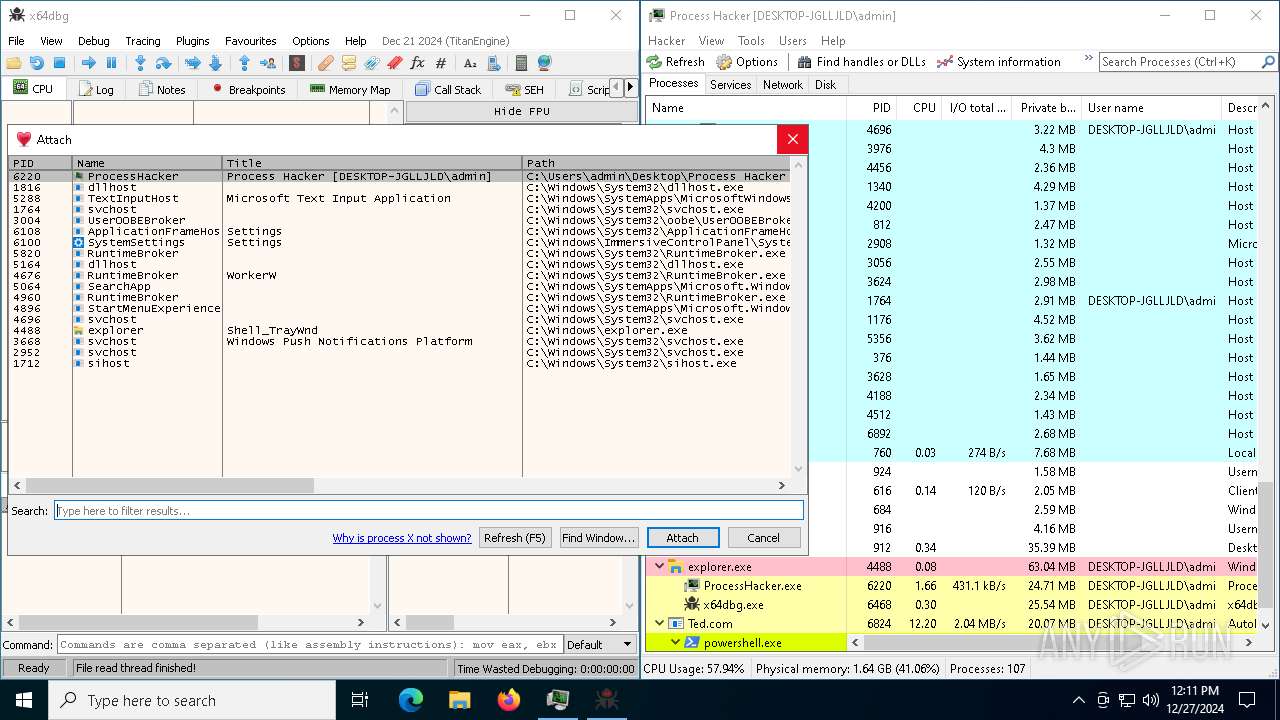
Task: Open the Tools menu in Process Hacker
Action: click(x=751, y=41)
